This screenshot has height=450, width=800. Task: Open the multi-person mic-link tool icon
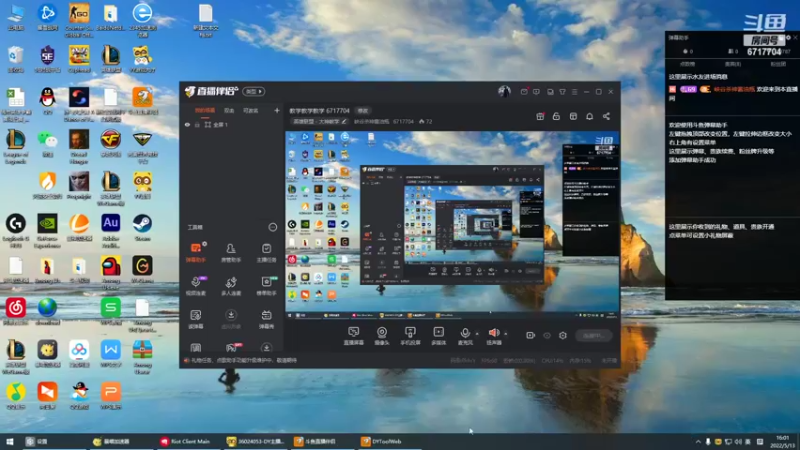[231, 286]
